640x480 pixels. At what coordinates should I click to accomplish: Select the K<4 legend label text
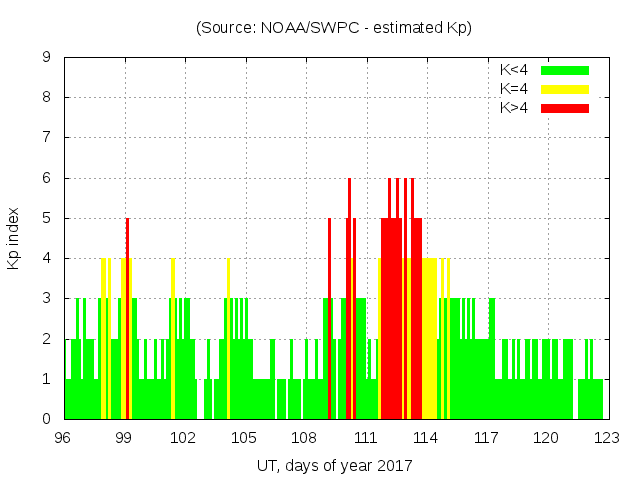pos(514,70)
